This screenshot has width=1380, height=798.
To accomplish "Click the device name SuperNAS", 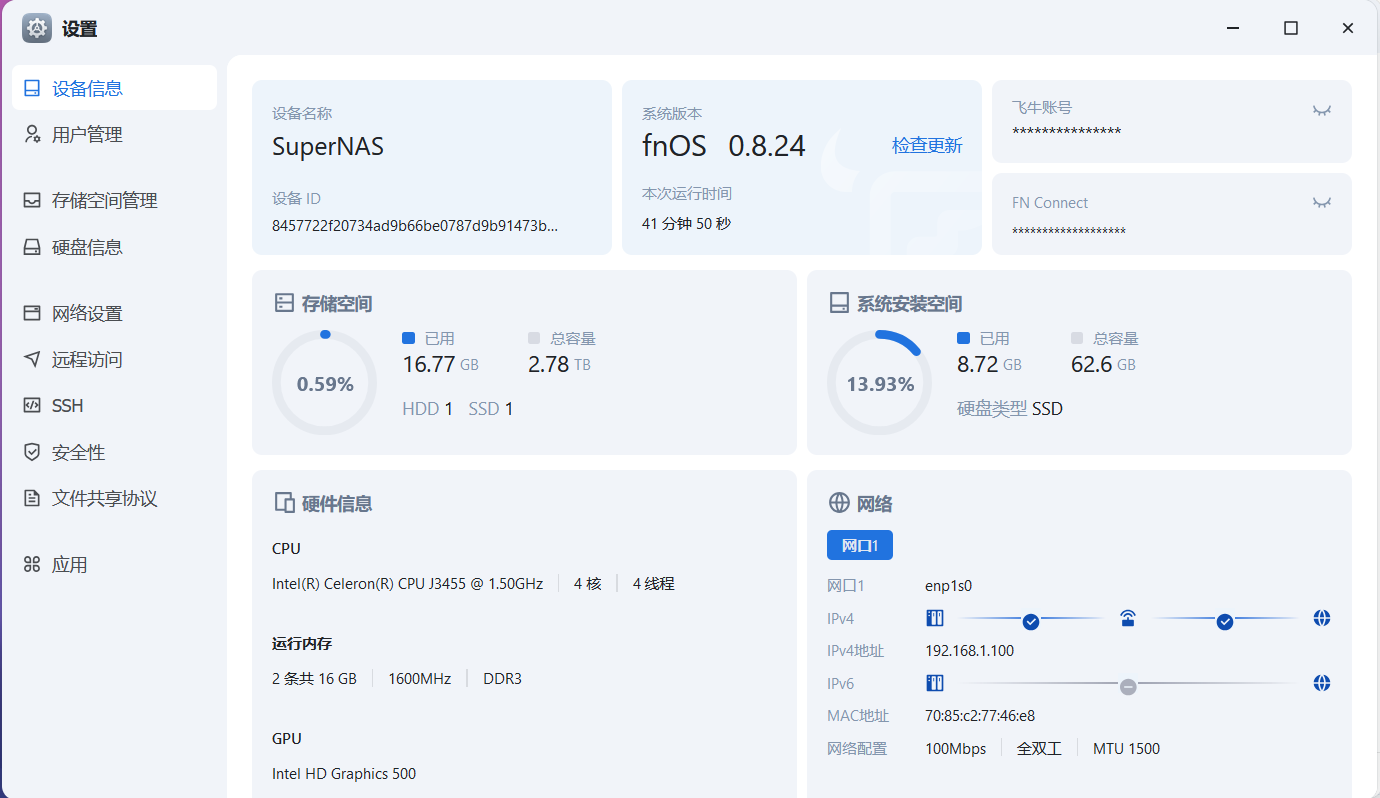I will [x=328, y=146].
